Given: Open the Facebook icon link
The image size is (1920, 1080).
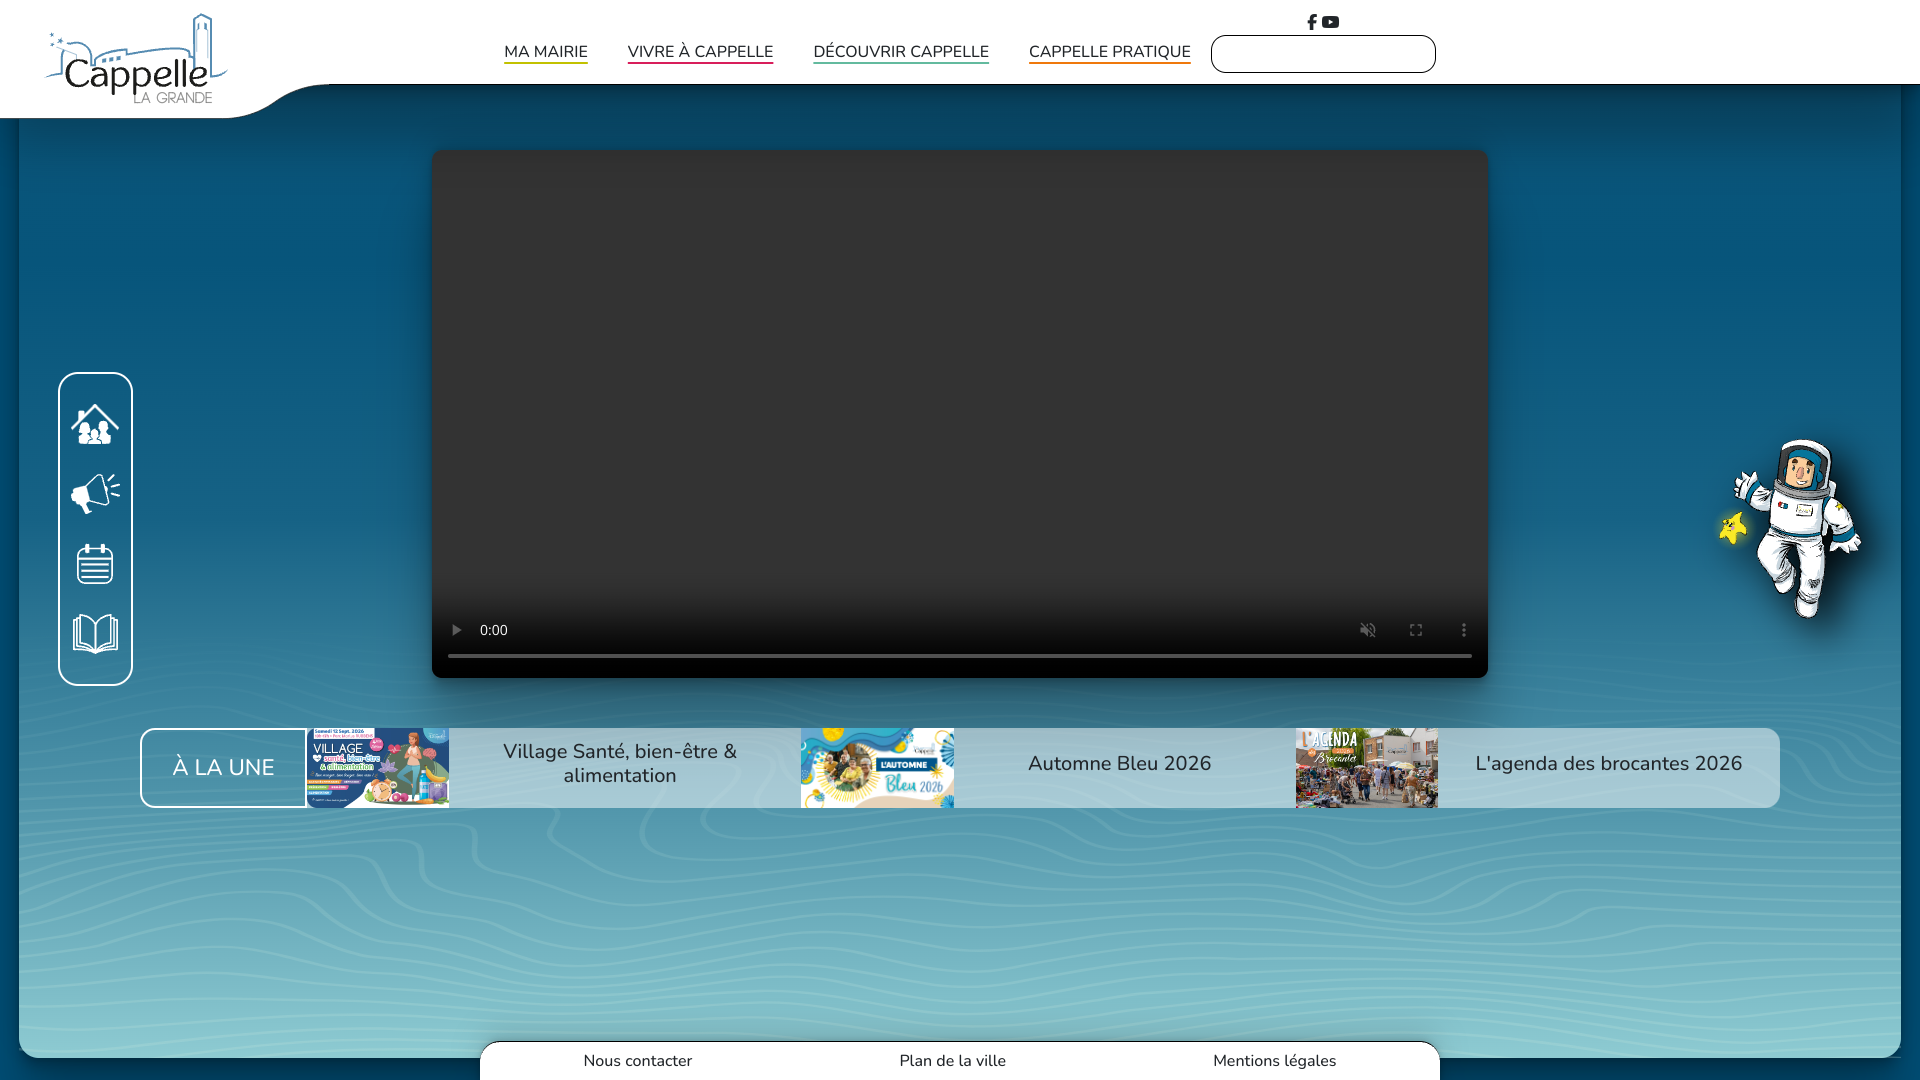Looking at the screenshot, I should pyautogui.click(x=1311, y=22).
